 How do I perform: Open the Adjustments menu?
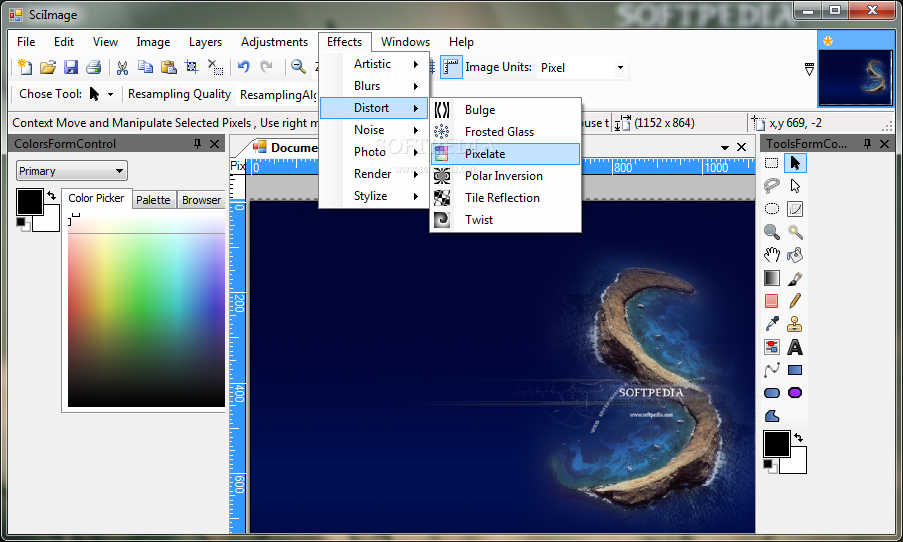click(x=274, y=42)
